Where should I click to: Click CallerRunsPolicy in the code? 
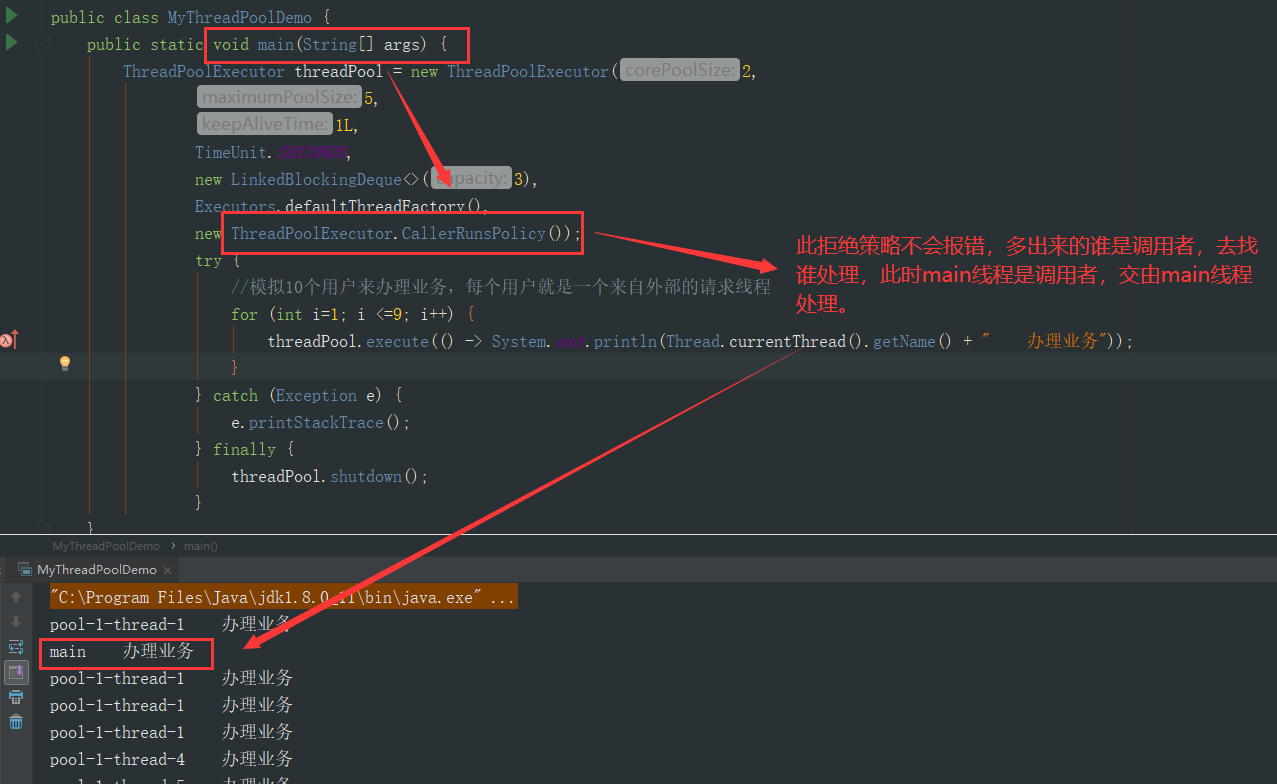[x=473, y=233]
